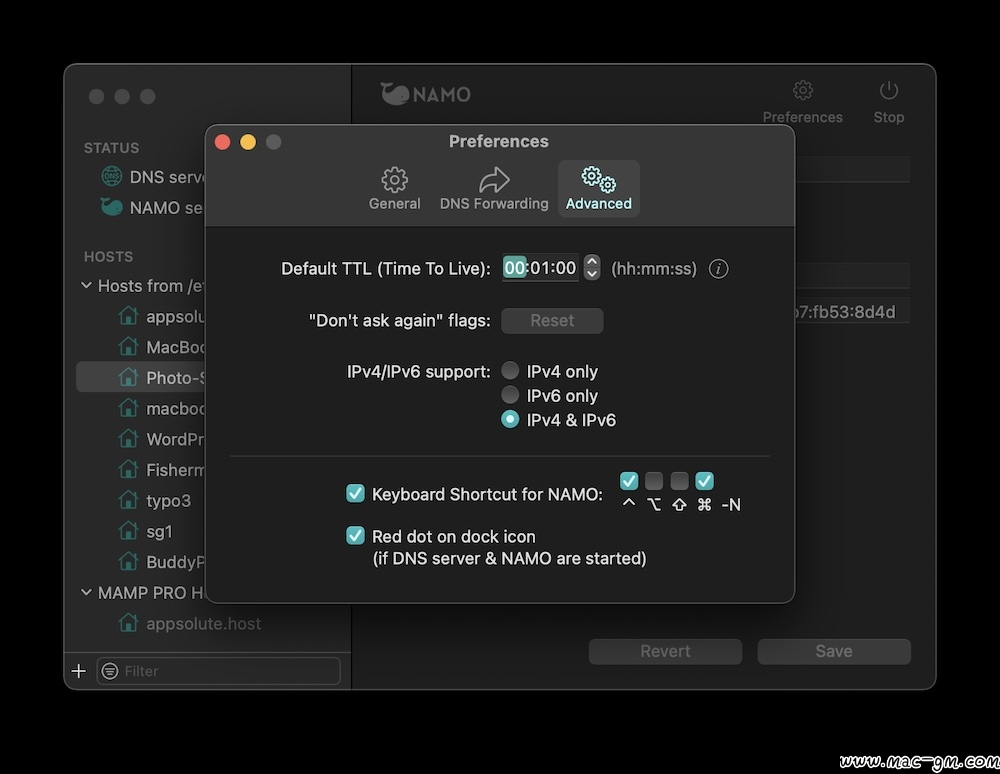Image resolution: width=1000 pixels, height=774 pixels.
Task: Select the Advanced preferences tab
Action: coord(598,189)
